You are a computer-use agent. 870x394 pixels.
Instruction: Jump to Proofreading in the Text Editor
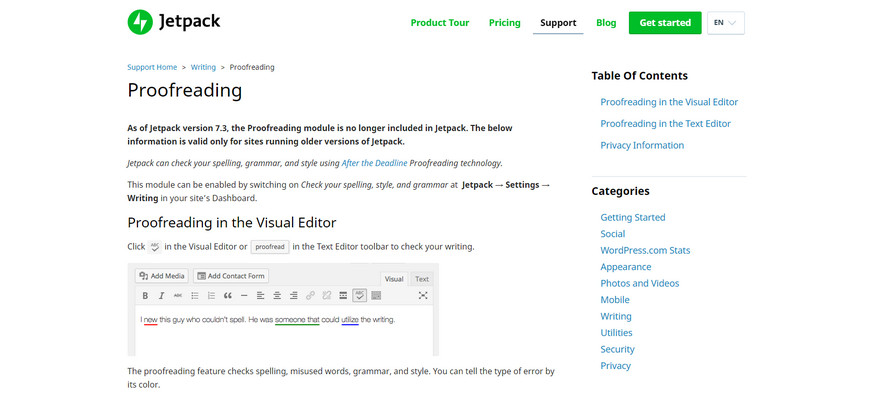click(665, 124)
